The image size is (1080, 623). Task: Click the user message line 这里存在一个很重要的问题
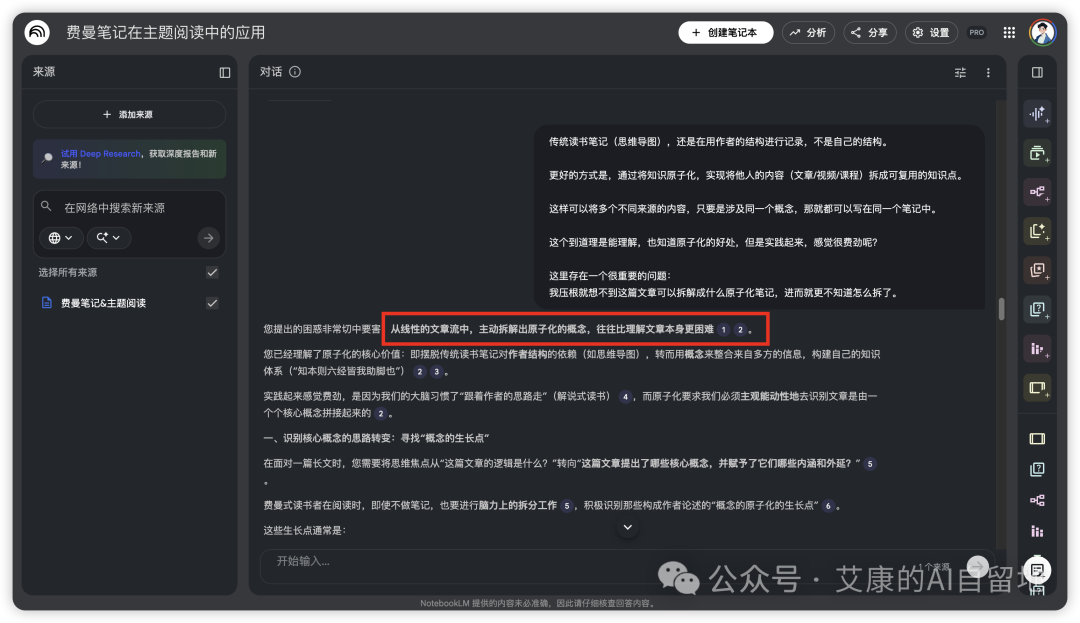click(x=609, y=276)
